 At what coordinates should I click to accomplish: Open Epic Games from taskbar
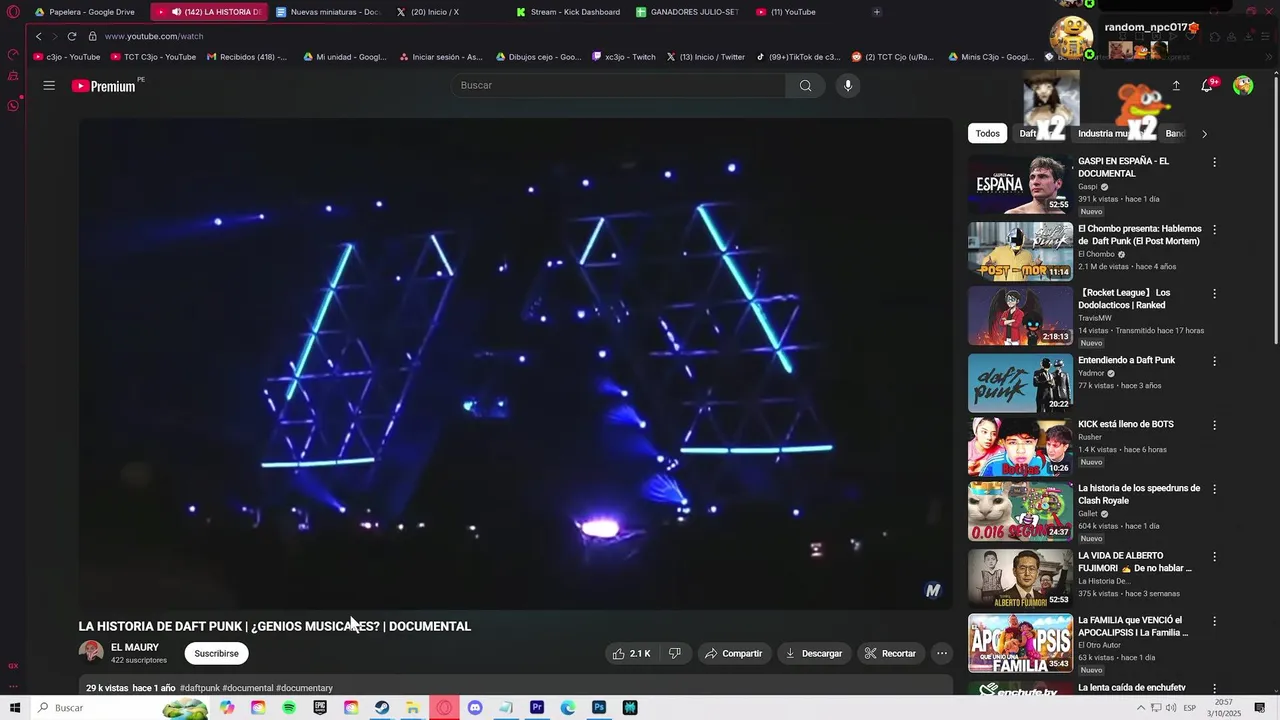[320, 708]
